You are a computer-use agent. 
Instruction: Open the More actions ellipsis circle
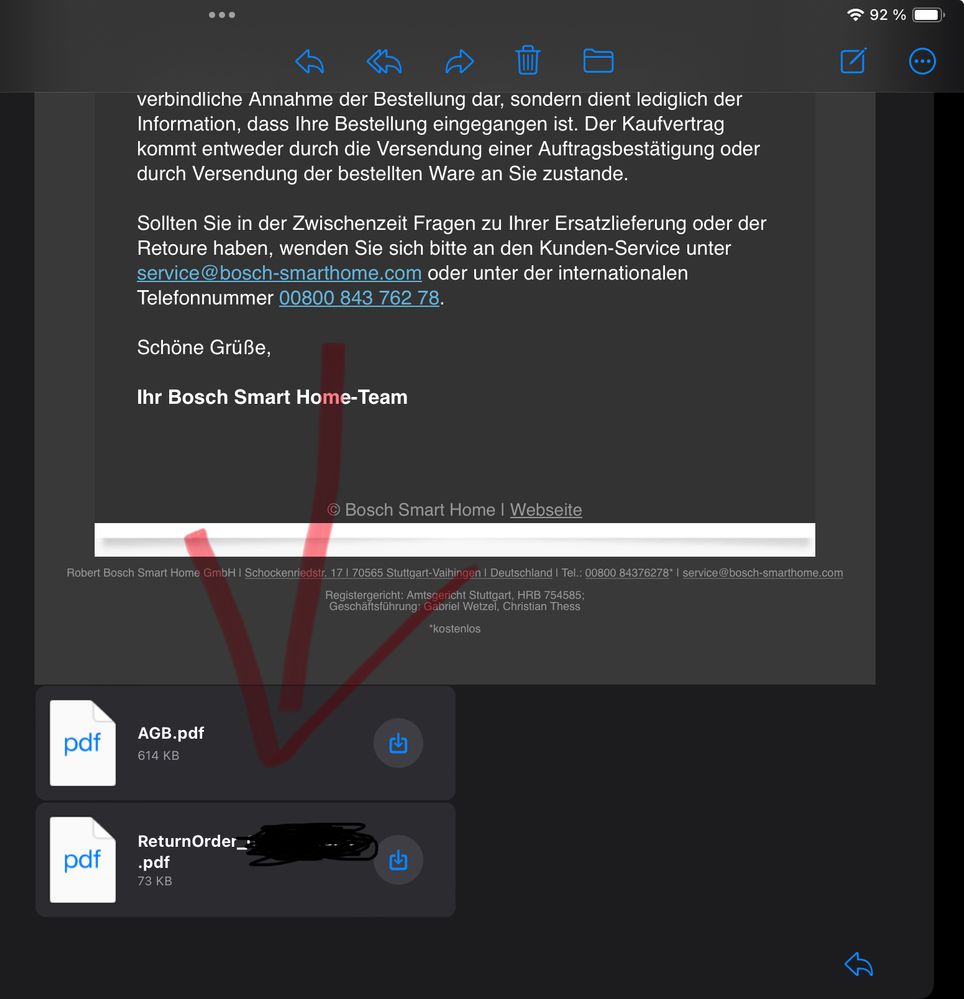(x=922, y=61)
